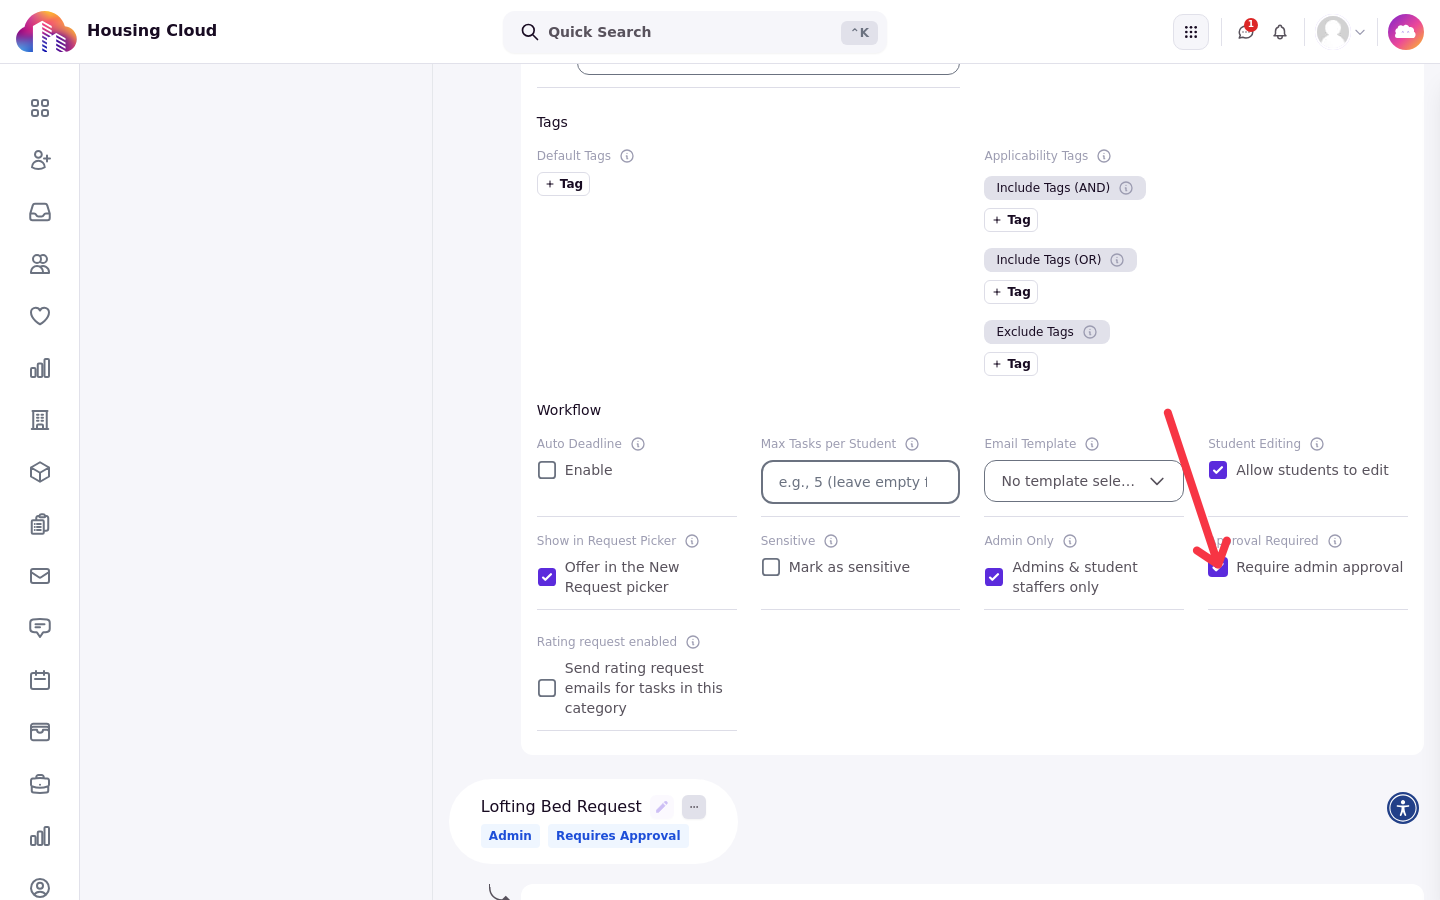The width and height of the screenshot is (1440, 900).
Task: Focus the Quick Search box
Action: (695, 32)
